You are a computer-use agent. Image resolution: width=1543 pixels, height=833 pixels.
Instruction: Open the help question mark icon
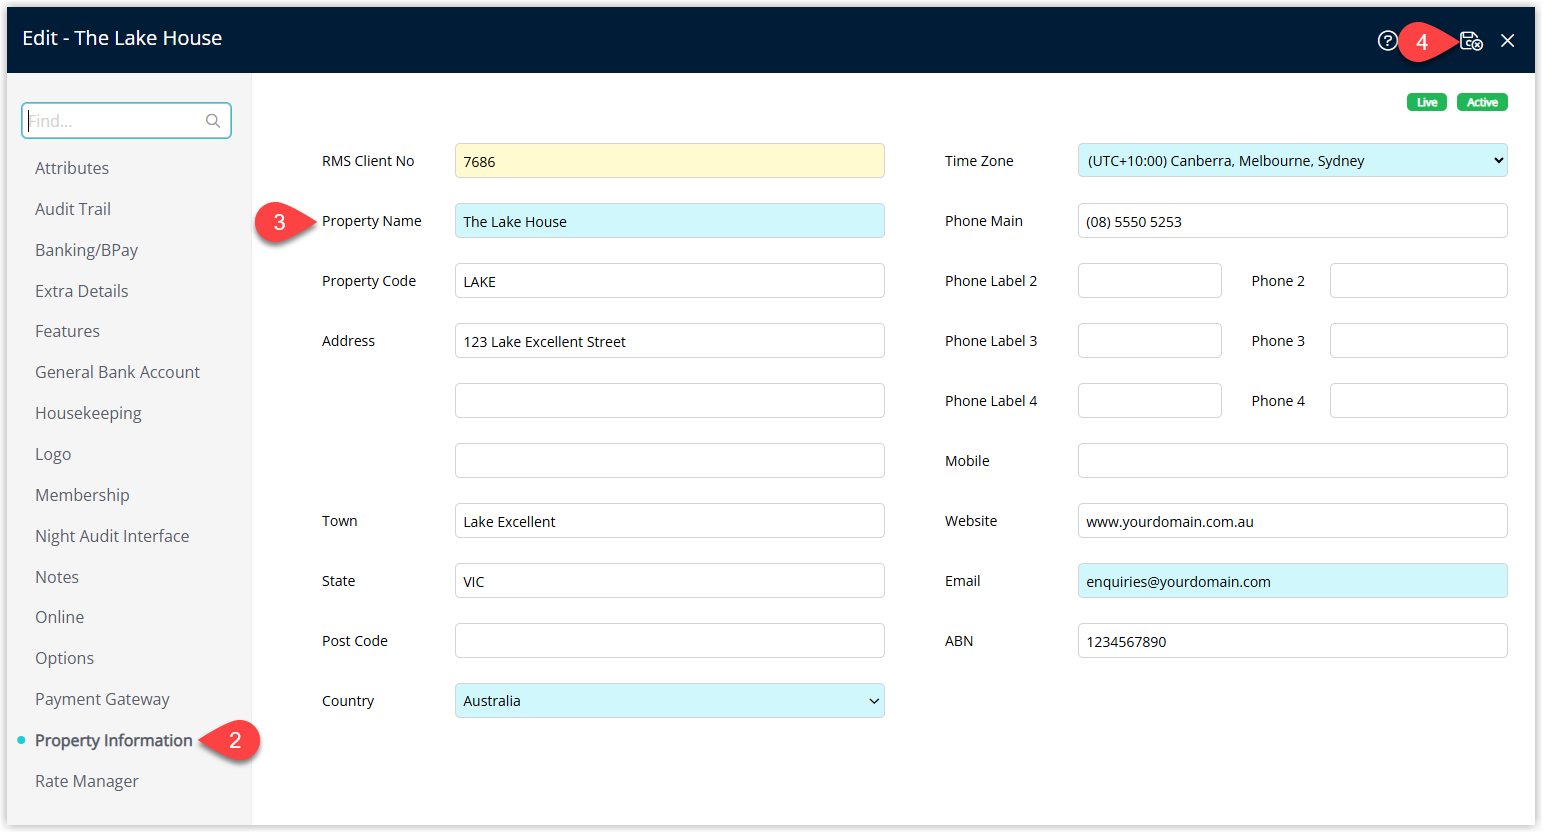pyautogui.click(x=1387, y=41)
